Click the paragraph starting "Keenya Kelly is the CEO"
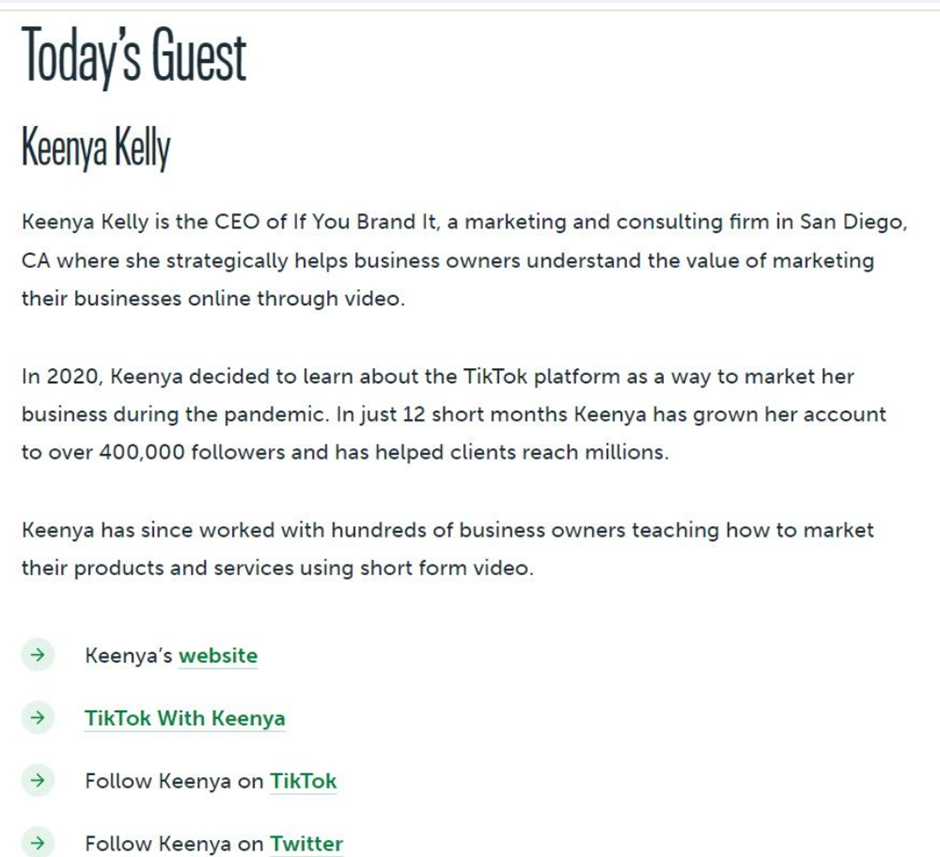The image size is (940, 857). [x=465, y=260]
